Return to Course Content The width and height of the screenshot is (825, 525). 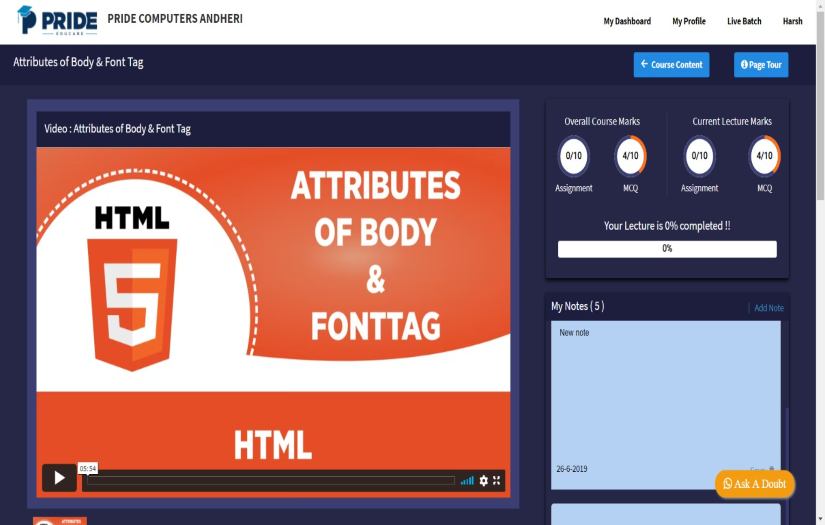coord(671,65)
